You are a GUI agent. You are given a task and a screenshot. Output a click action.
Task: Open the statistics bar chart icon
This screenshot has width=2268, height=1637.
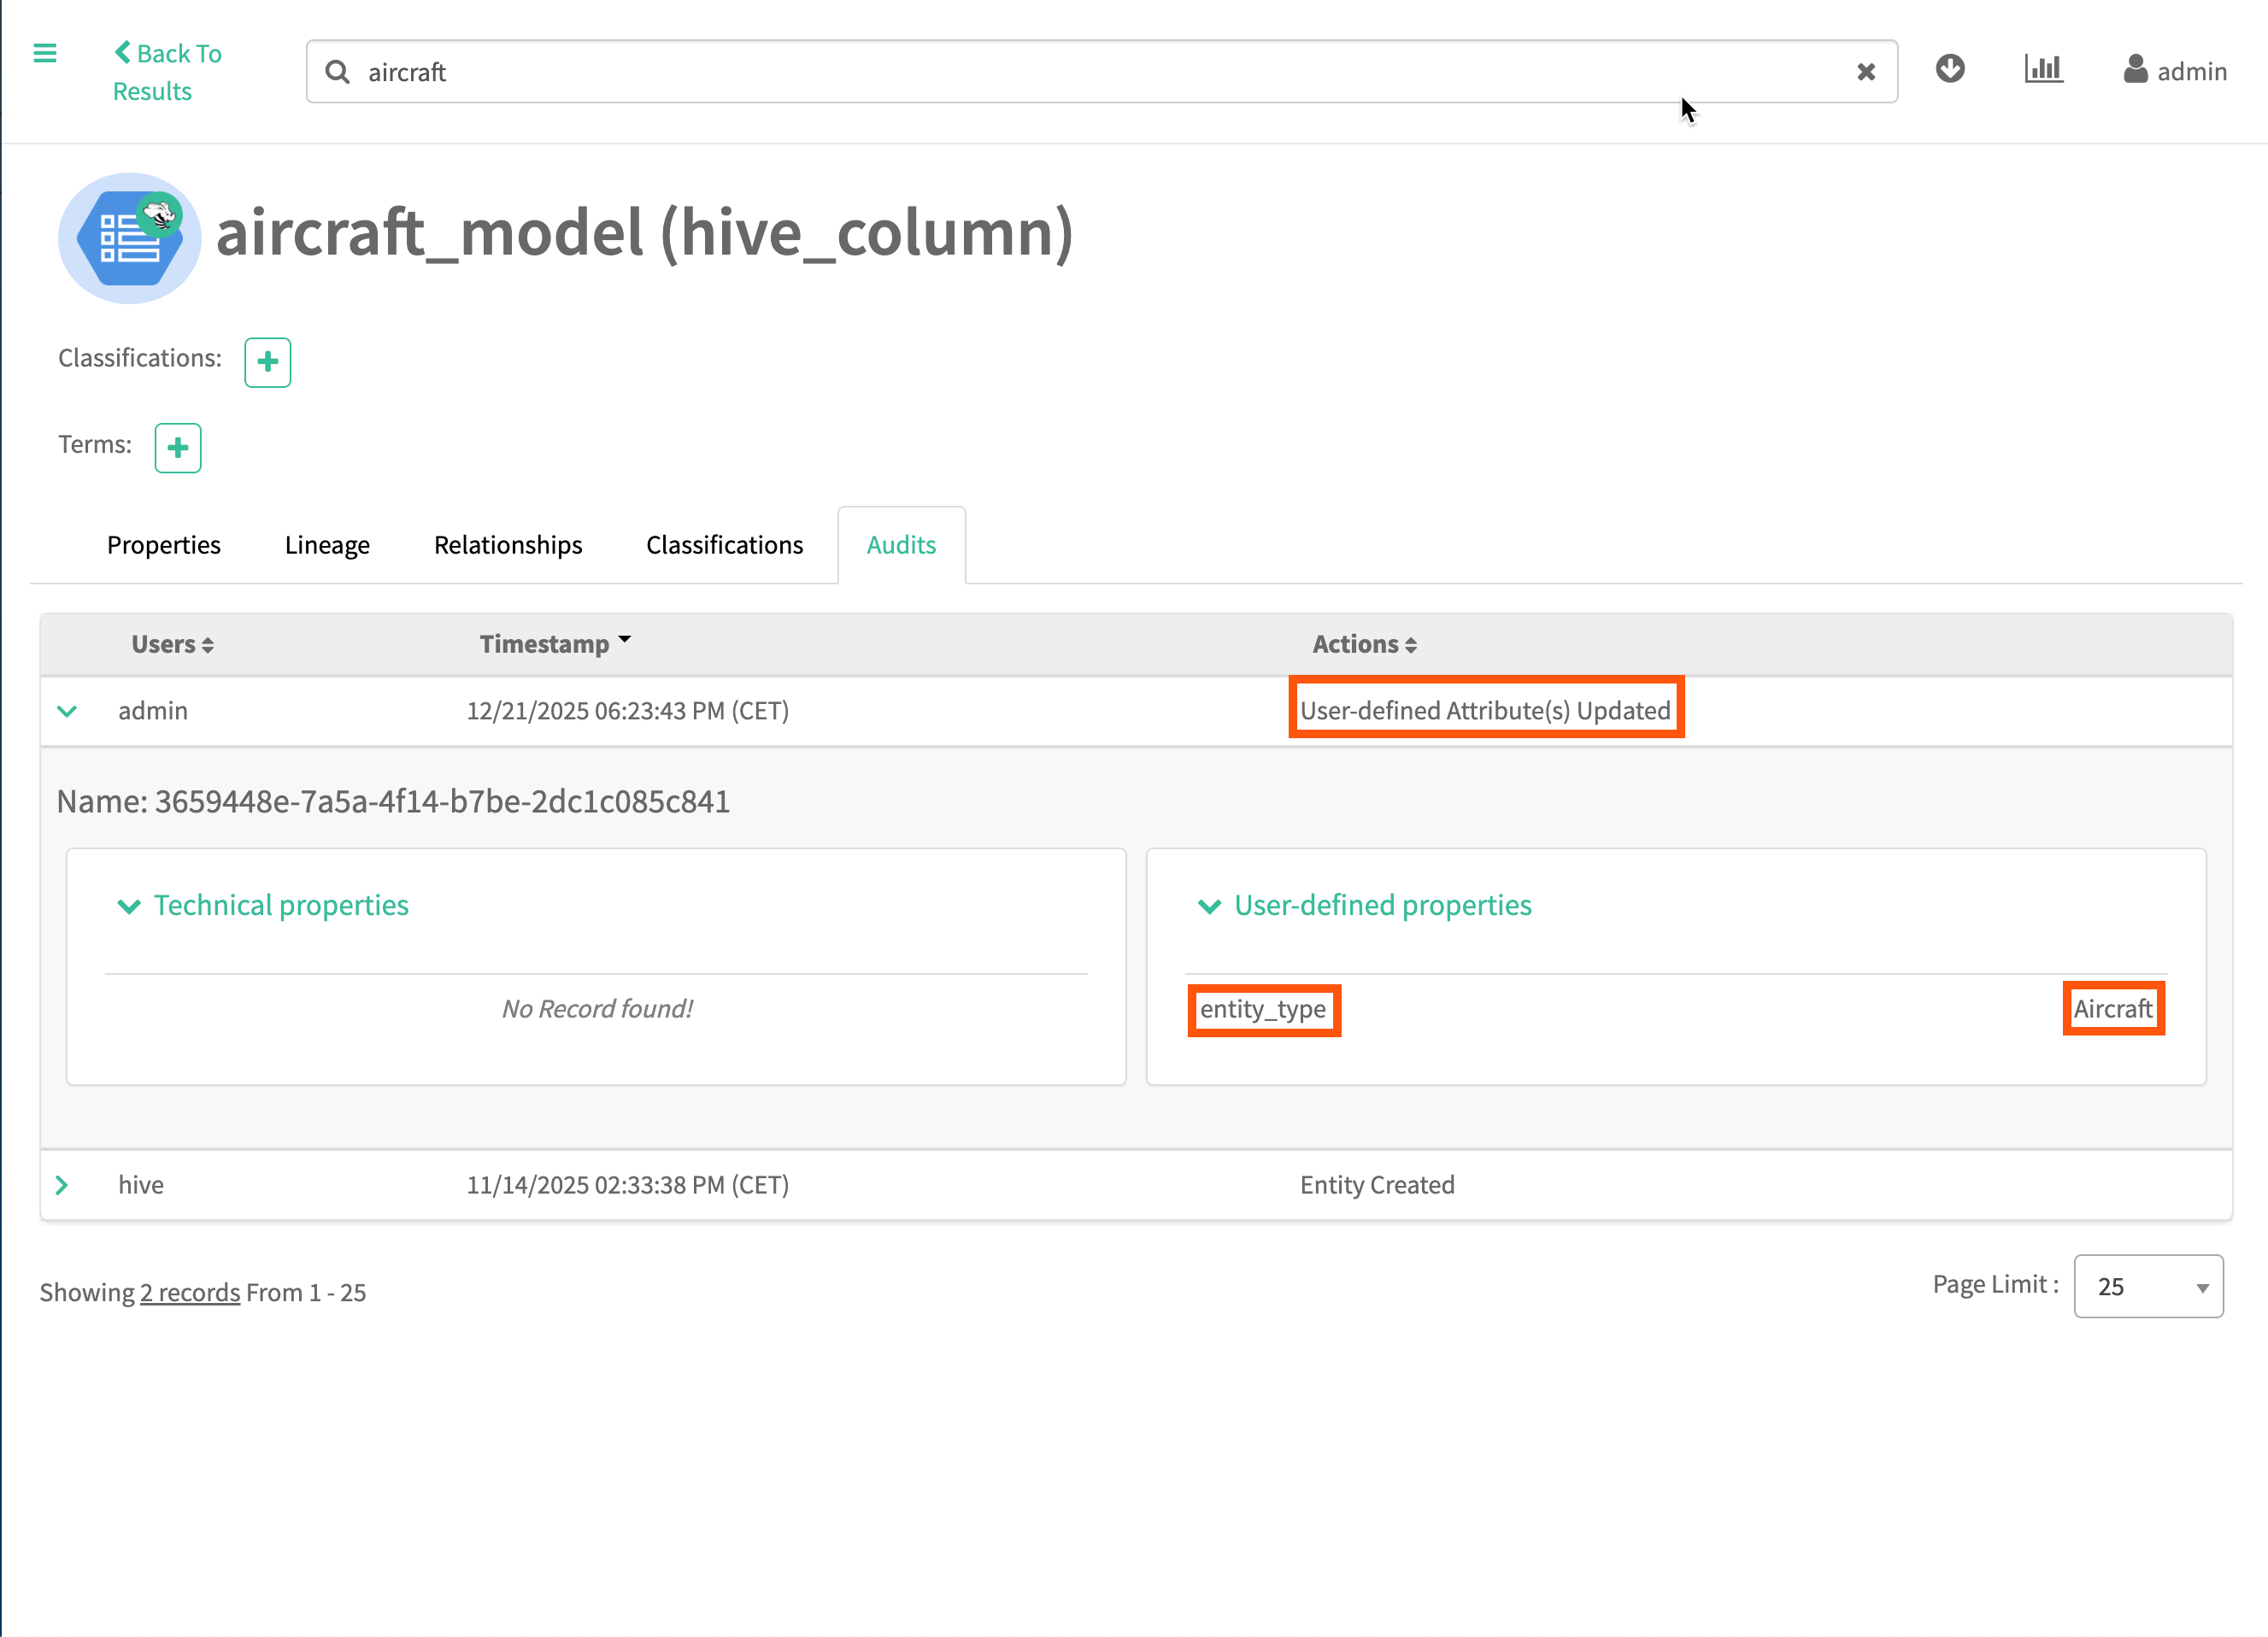[x=2043, y=69]
